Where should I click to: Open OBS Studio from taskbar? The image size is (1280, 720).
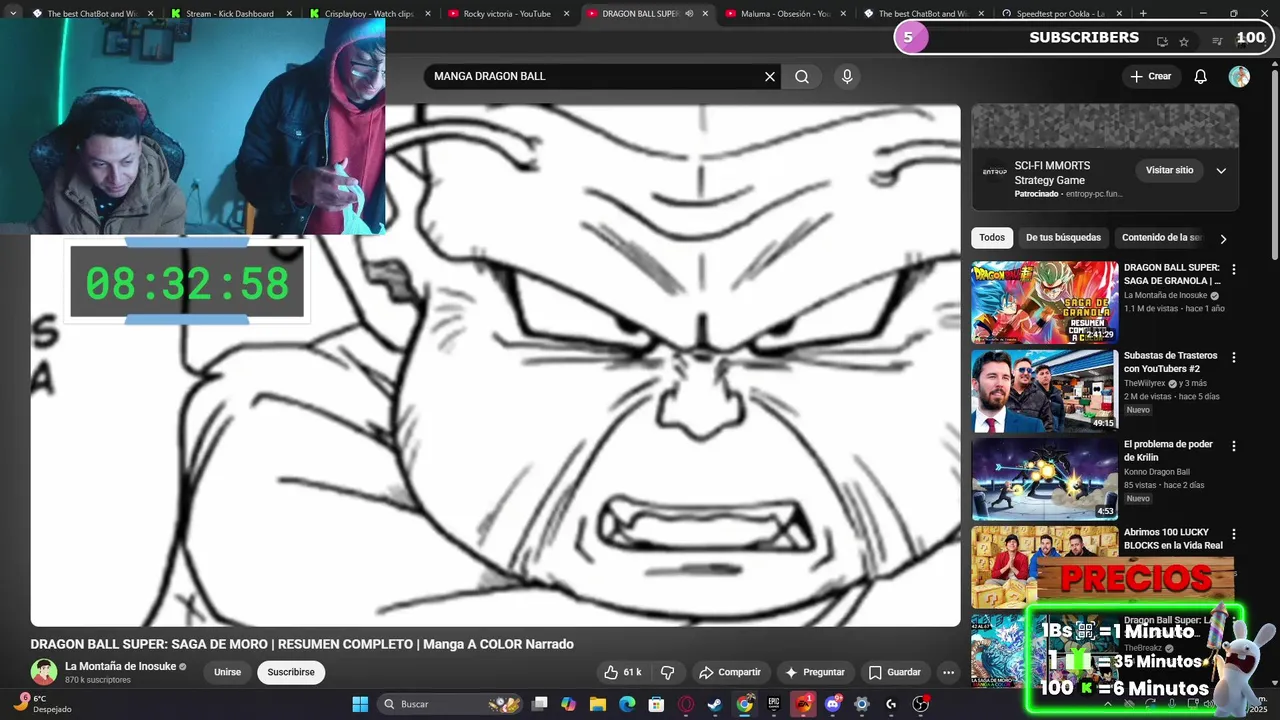pos(921,704)
